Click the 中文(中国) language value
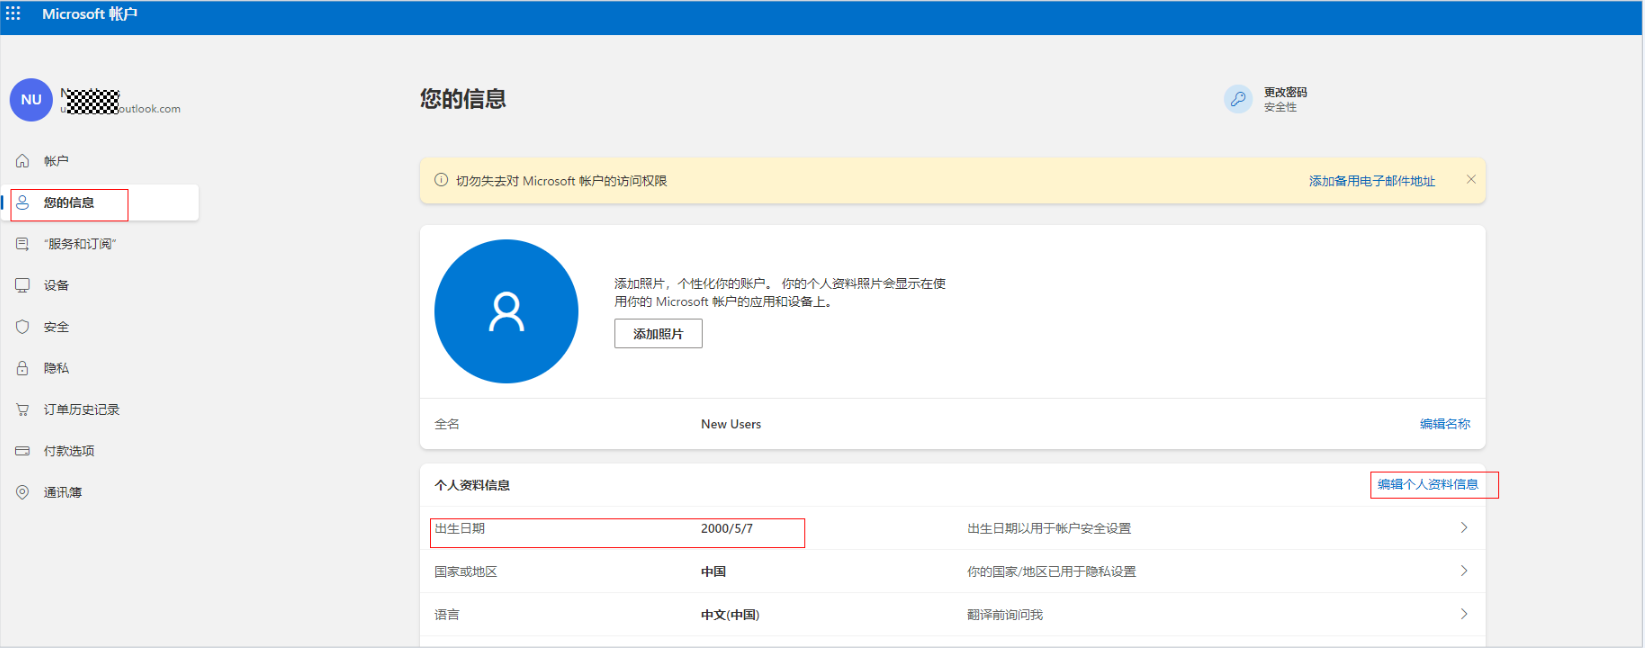 730,615
